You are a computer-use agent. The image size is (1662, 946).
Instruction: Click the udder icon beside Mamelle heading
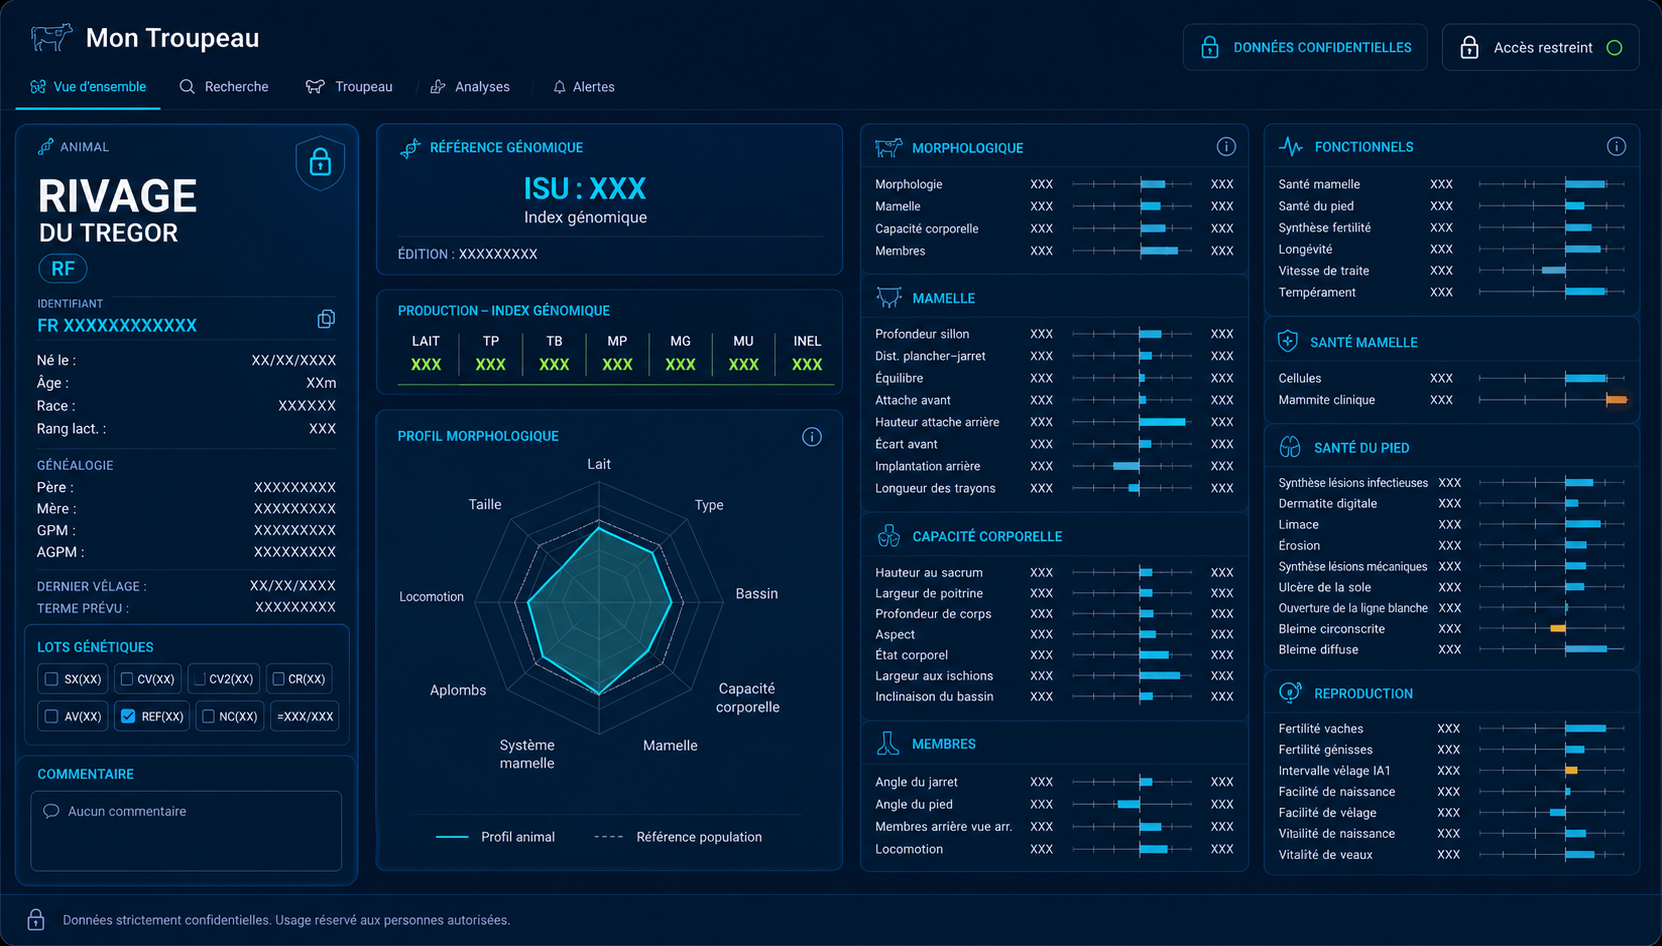pyautogui.click(x=888, y=298)
